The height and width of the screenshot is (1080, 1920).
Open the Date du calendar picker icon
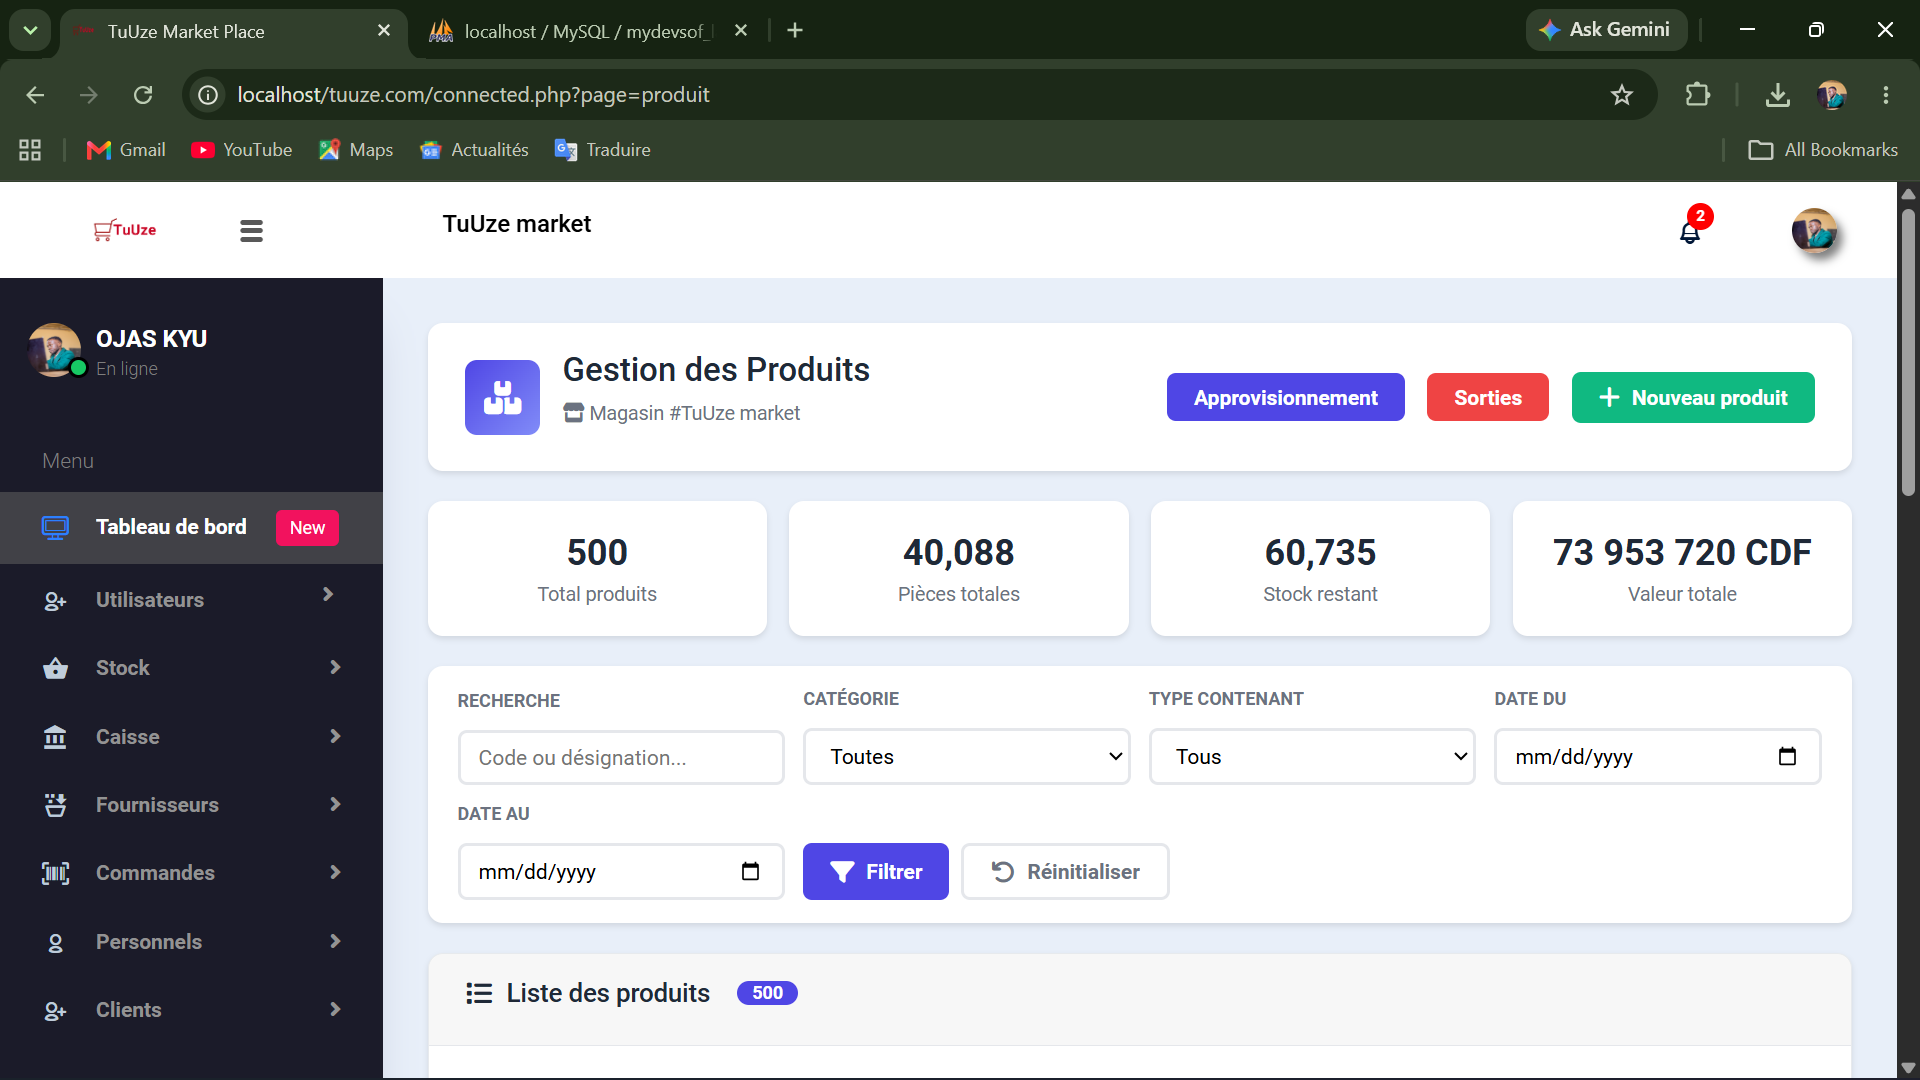[x=1787, y=757]
